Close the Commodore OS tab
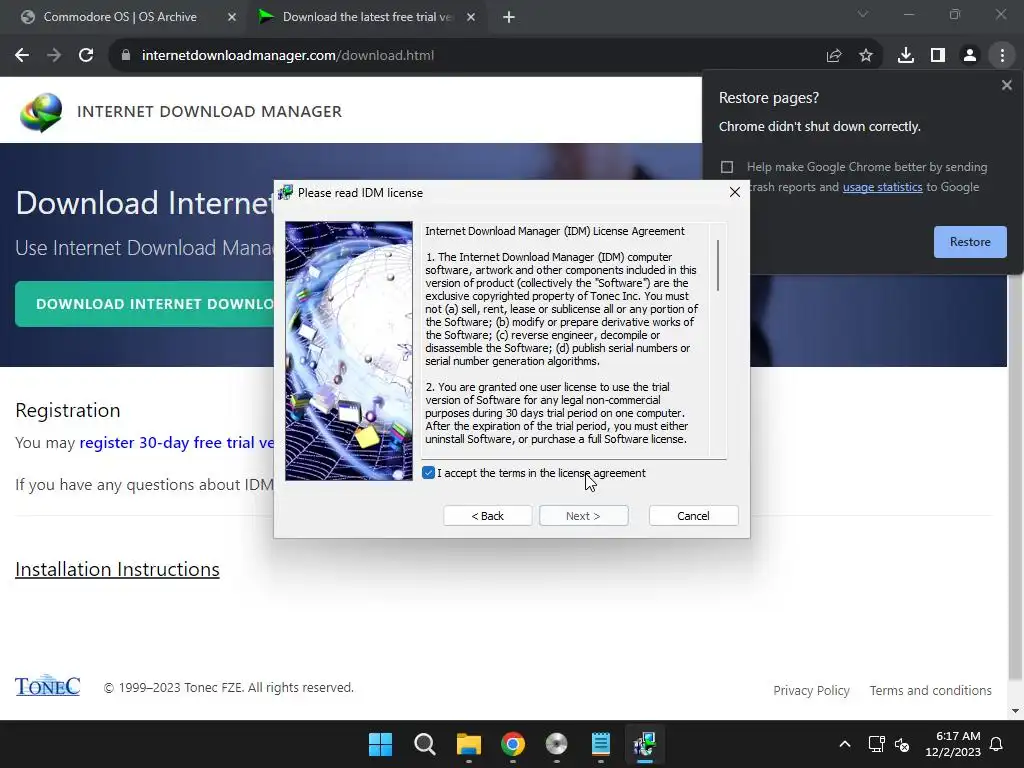Image resolution: width=1024 pixels, height=768 pixels. 232,17
